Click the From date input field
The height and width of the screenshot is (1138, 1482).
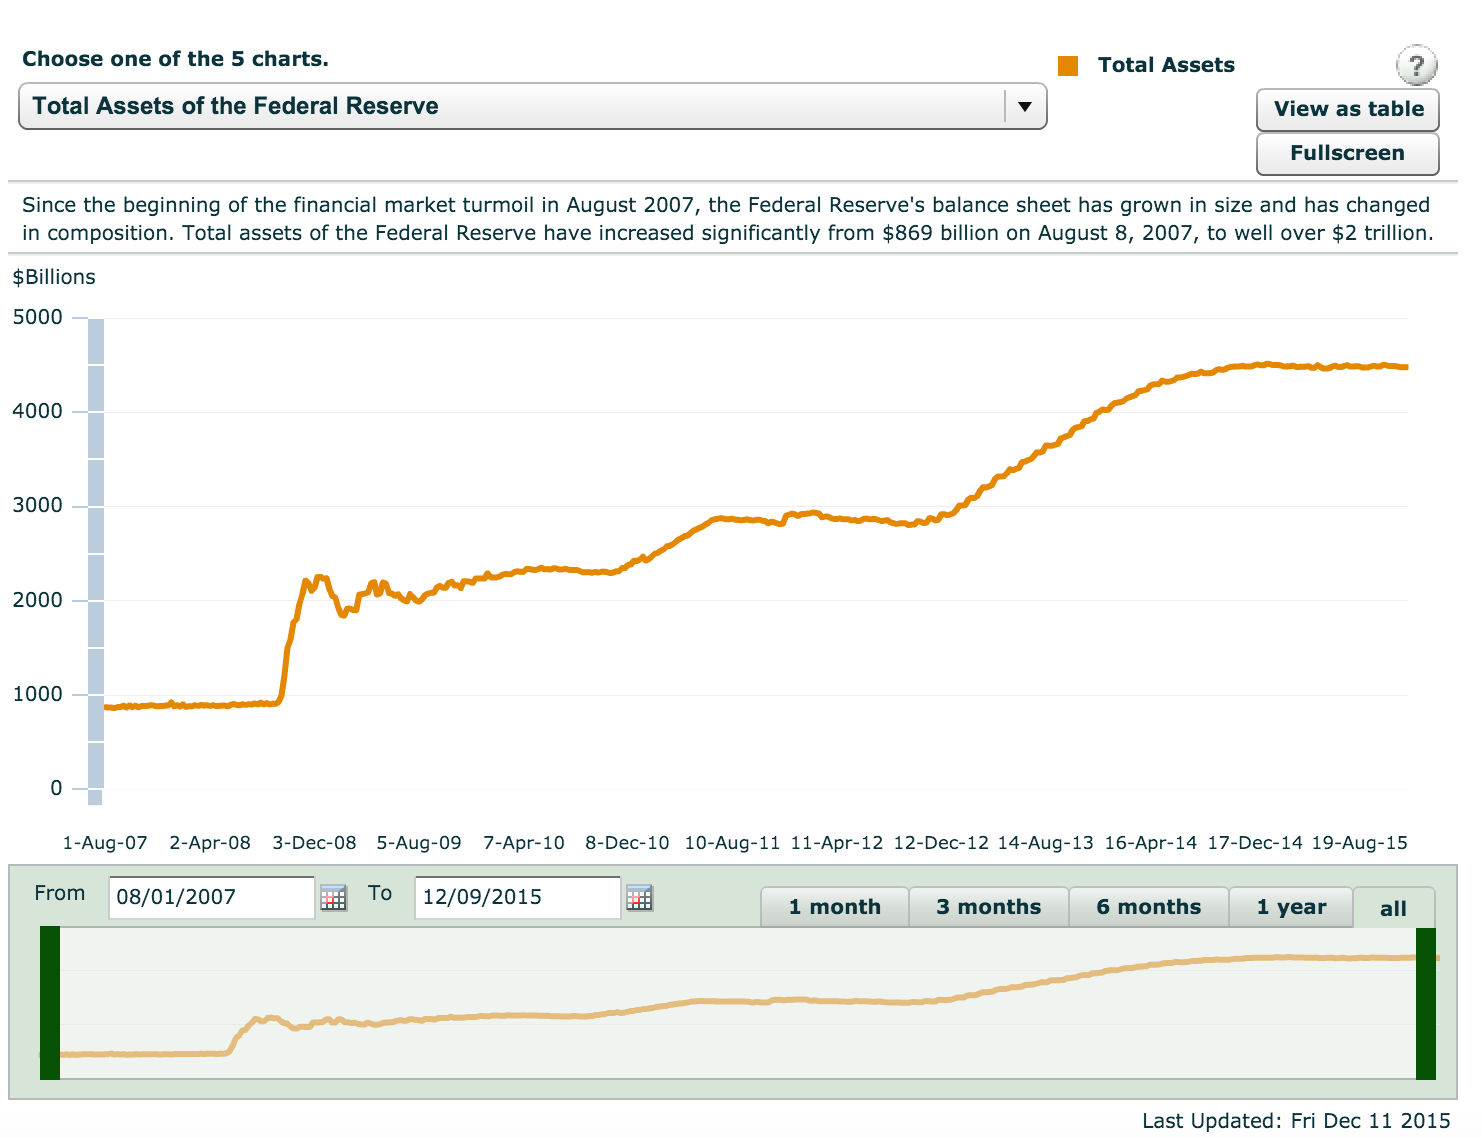click(x=211, y=897)
